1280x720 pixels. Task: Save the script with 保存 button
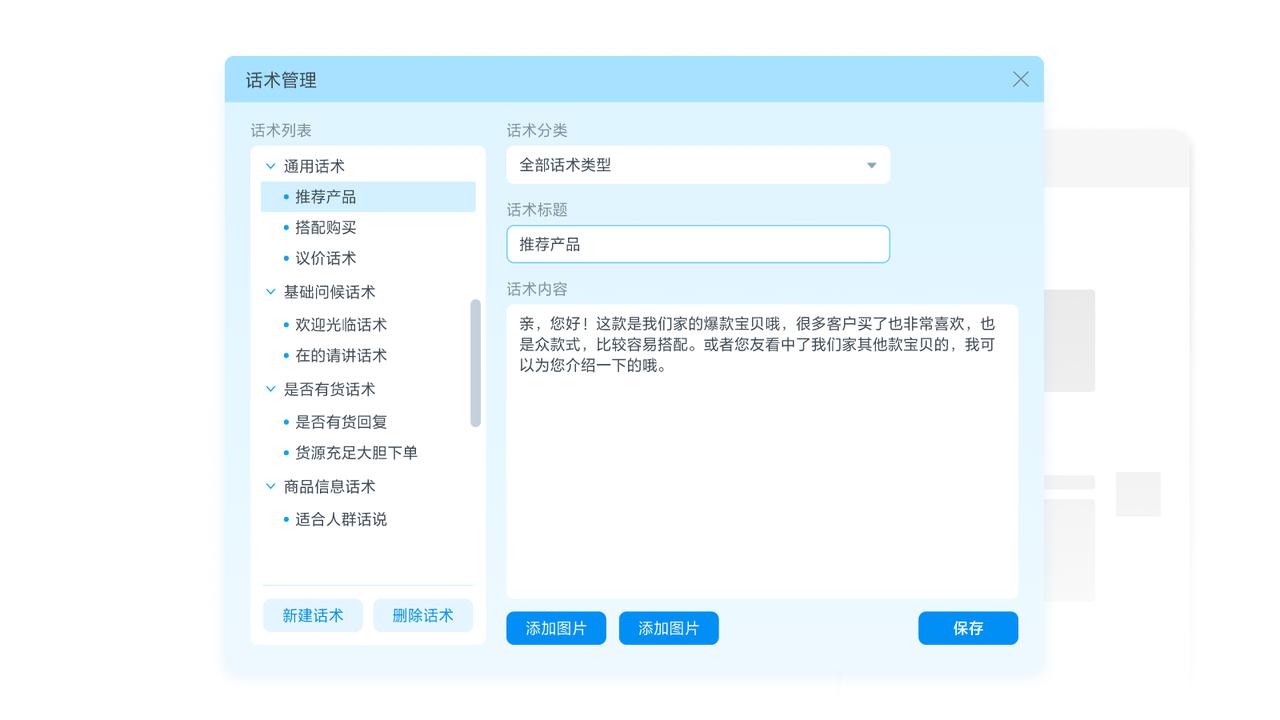967,628
